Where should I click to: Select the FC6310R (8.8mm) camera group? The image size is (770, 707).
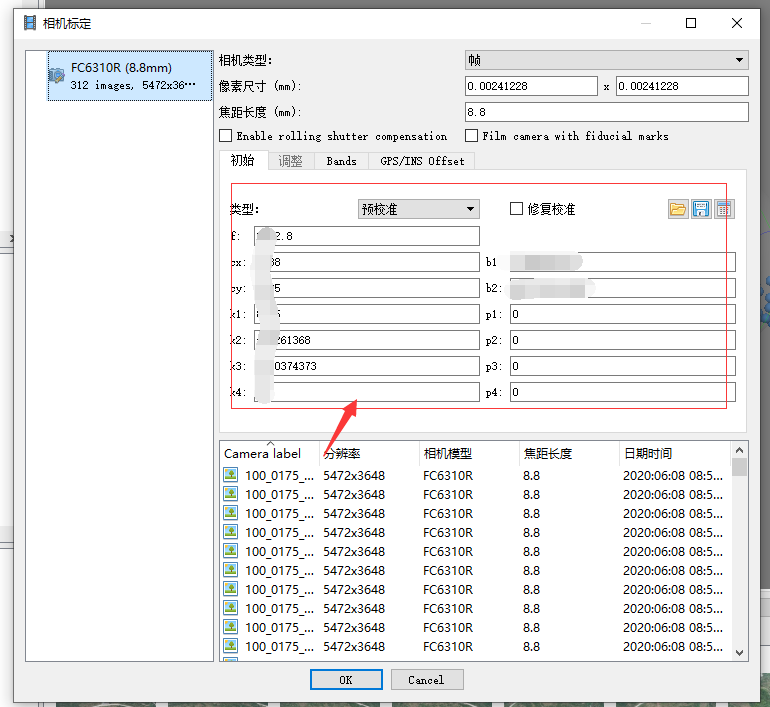130,76
